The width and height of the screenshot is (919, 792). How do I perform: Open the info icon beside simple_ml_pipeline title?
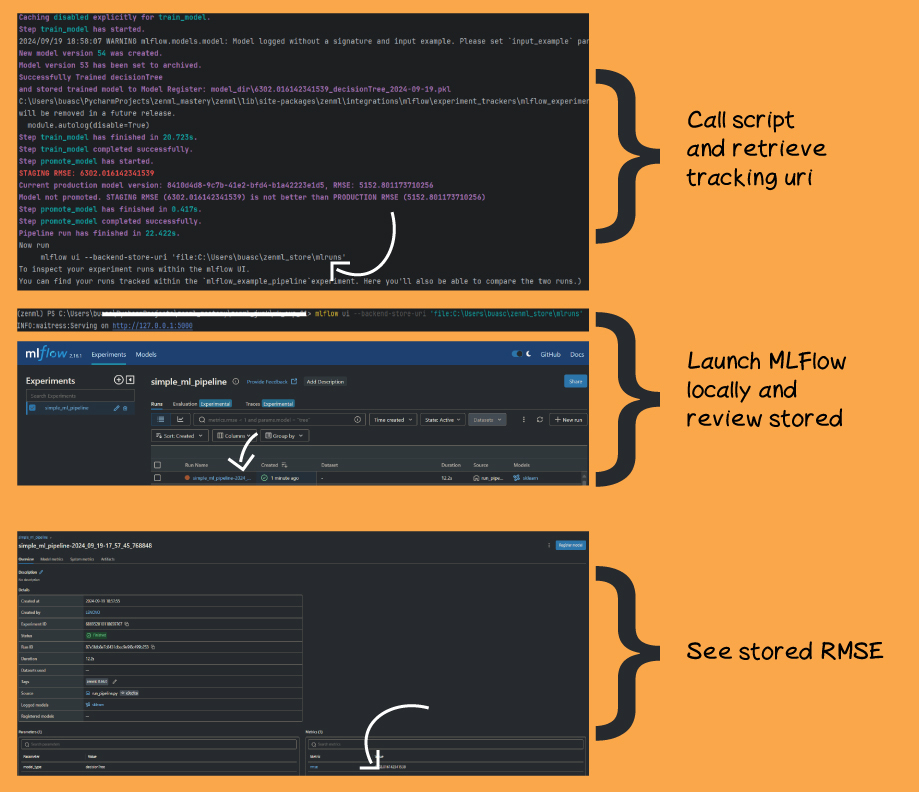click(236, 382)
